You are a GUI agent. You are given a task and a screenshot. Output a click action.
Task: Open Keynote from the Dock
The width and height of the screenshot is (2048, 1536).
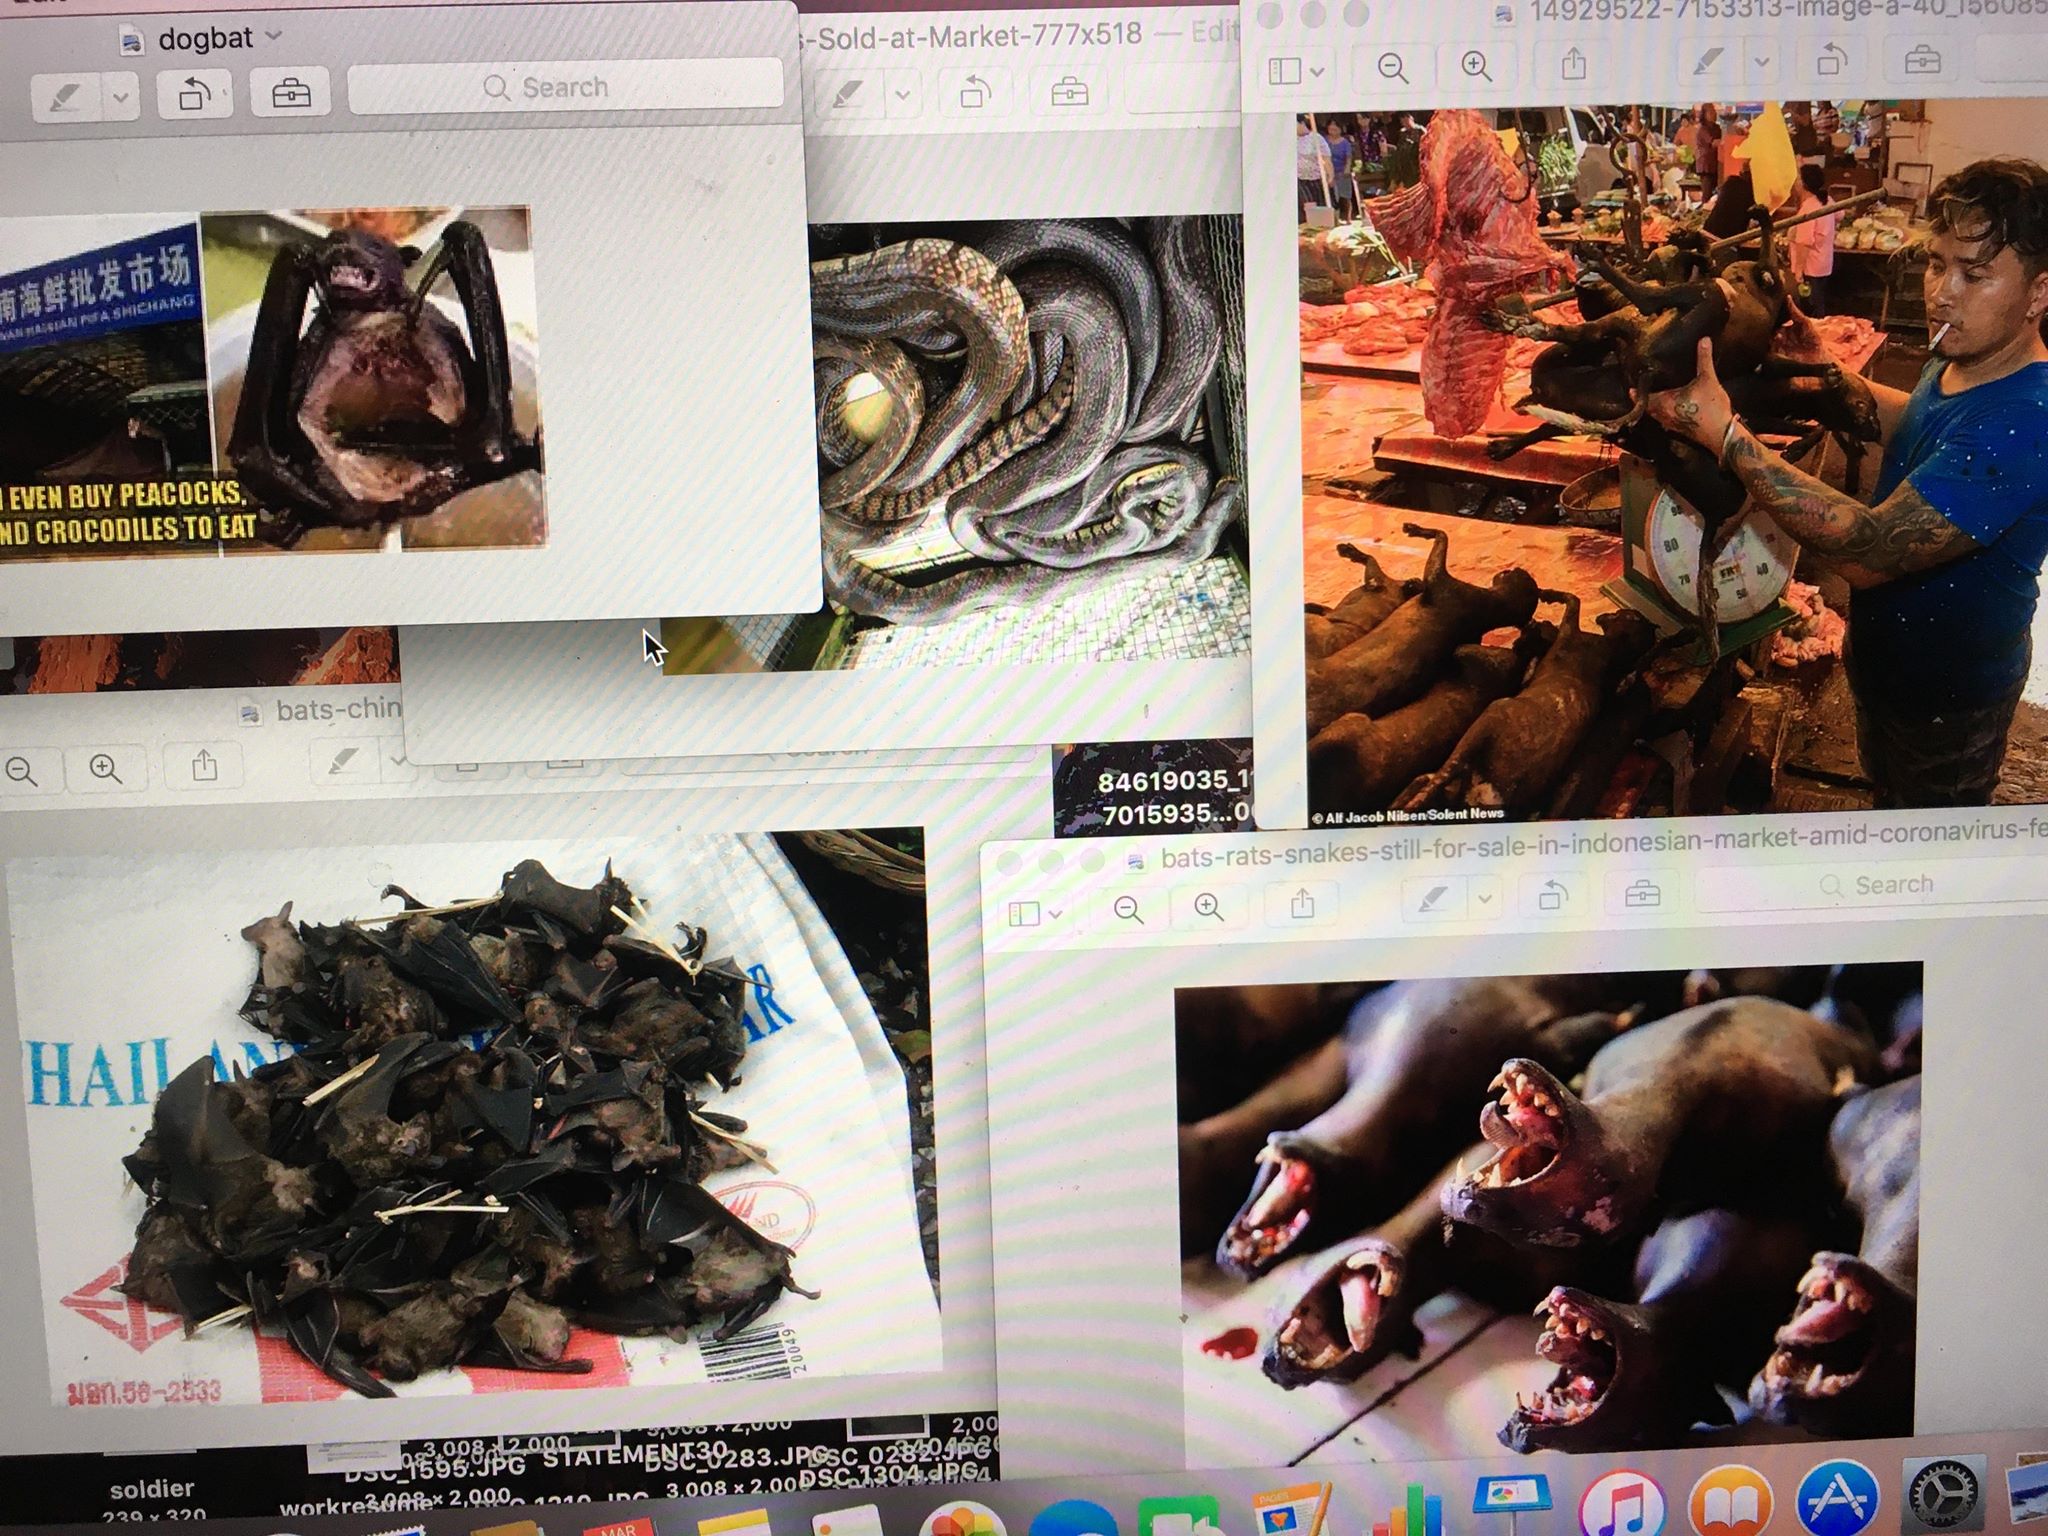tap(1512, 1506)
